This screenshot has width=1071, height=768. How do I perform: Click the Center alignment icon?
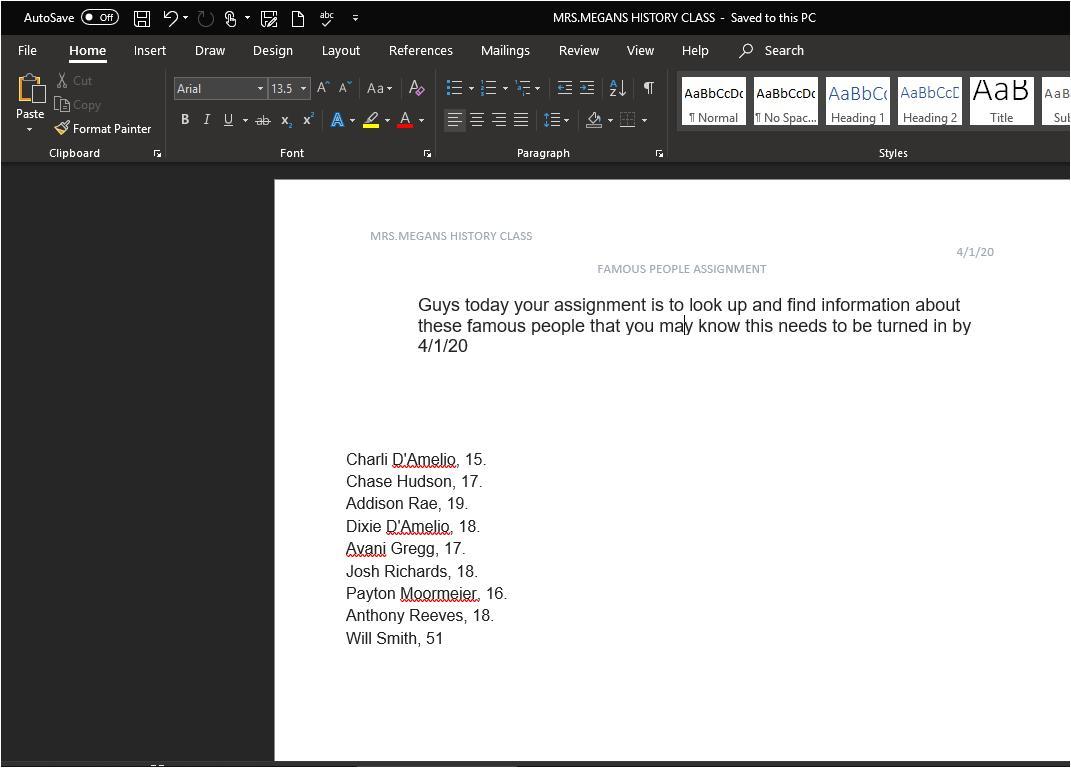[477, 120]
